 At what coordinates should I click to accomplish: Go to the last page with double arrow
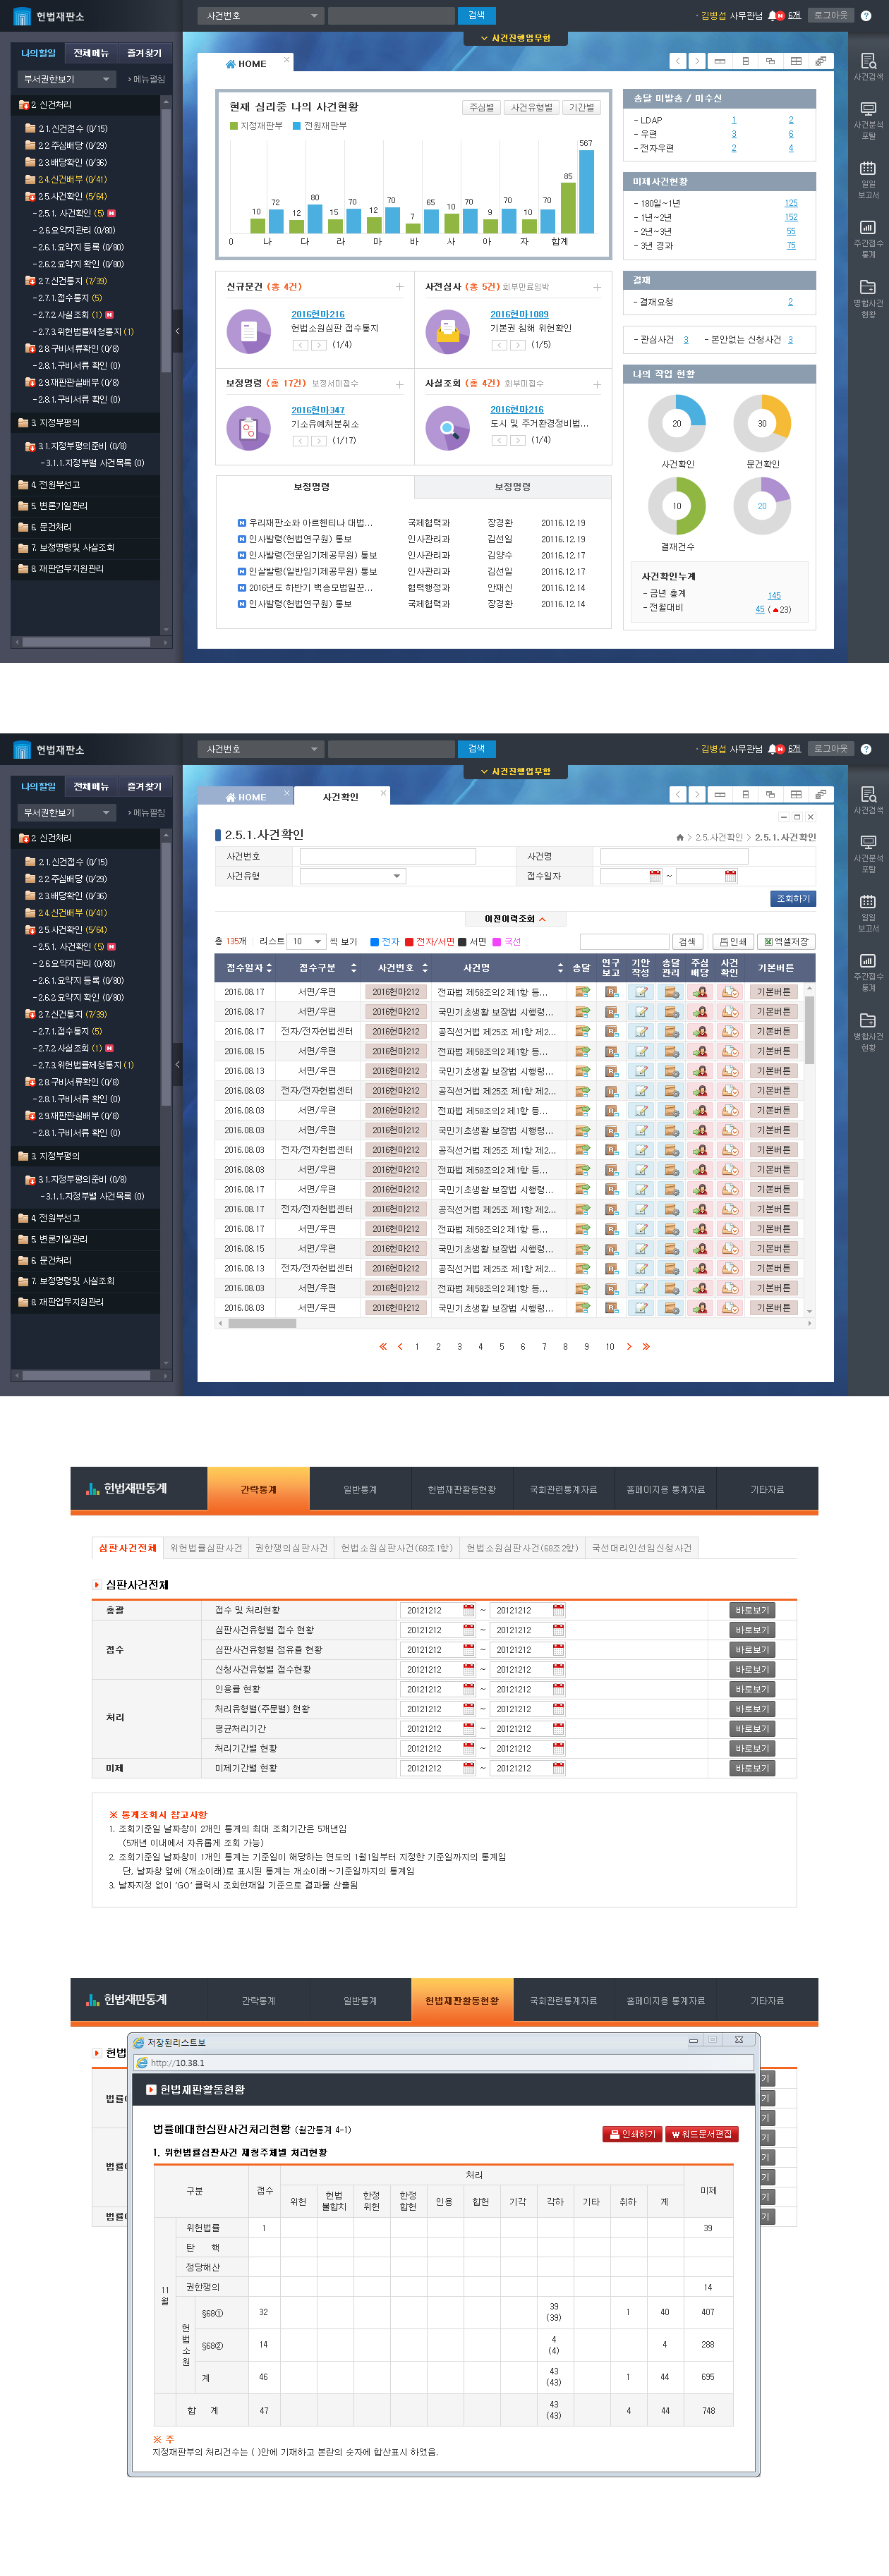pos(646,1346)
